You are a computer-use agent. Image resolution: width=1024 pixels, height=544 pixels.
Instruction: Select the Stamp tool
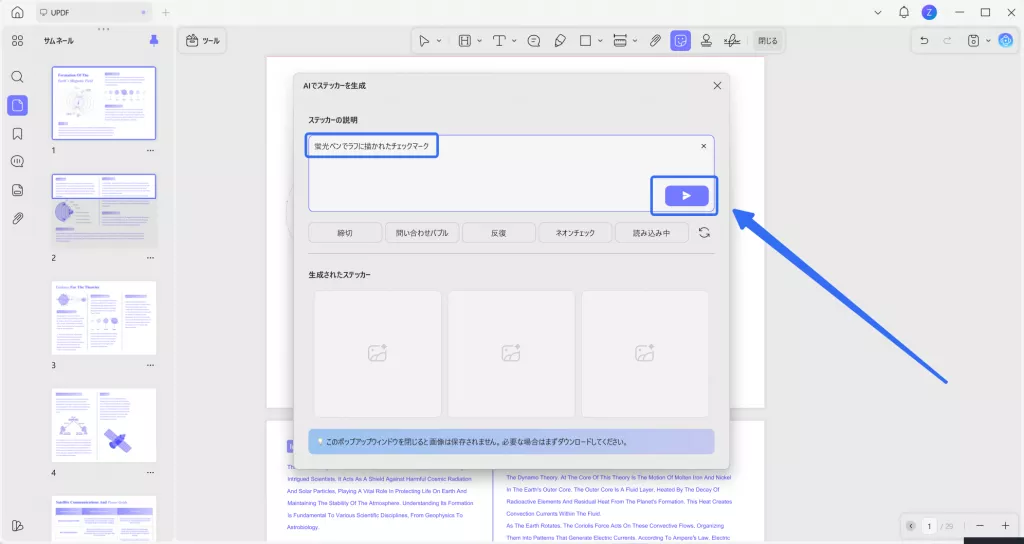(x=706, y=40)
